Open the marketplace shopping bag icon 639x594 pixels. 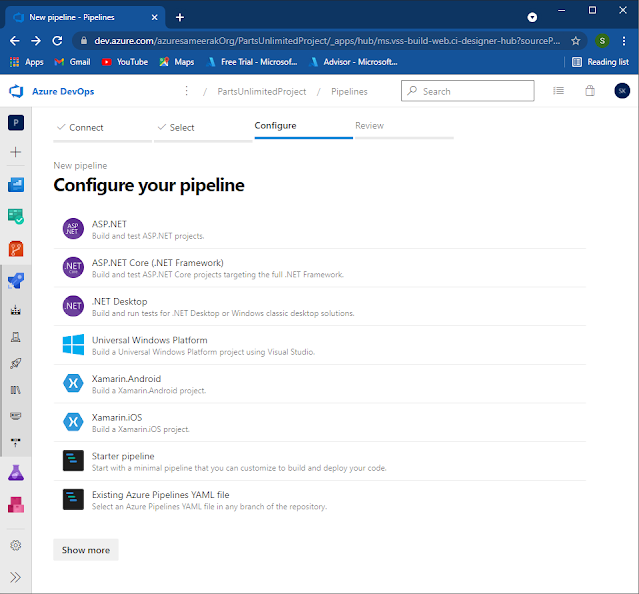(590, 90)
